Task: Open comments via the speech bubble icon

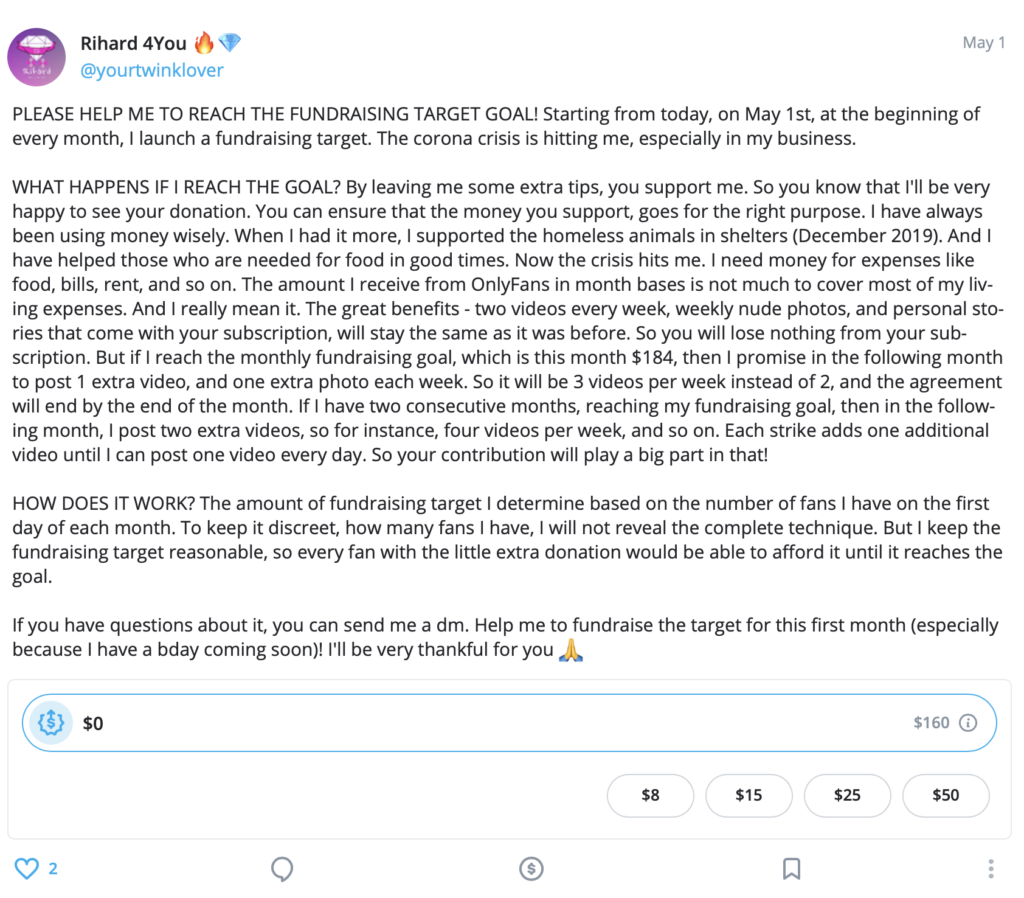Action: coord(282,869)
